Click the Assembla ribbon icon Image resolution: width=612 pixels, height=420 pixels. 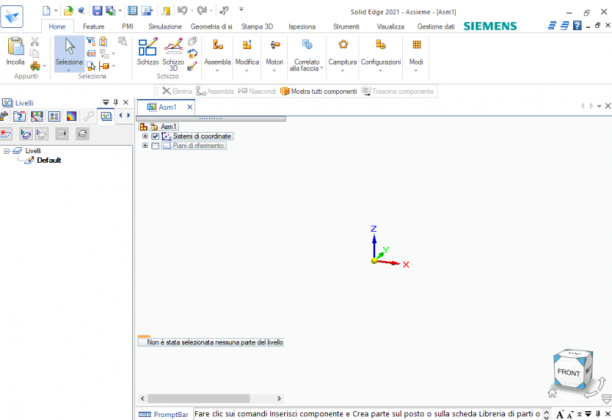tap(217, 45)
